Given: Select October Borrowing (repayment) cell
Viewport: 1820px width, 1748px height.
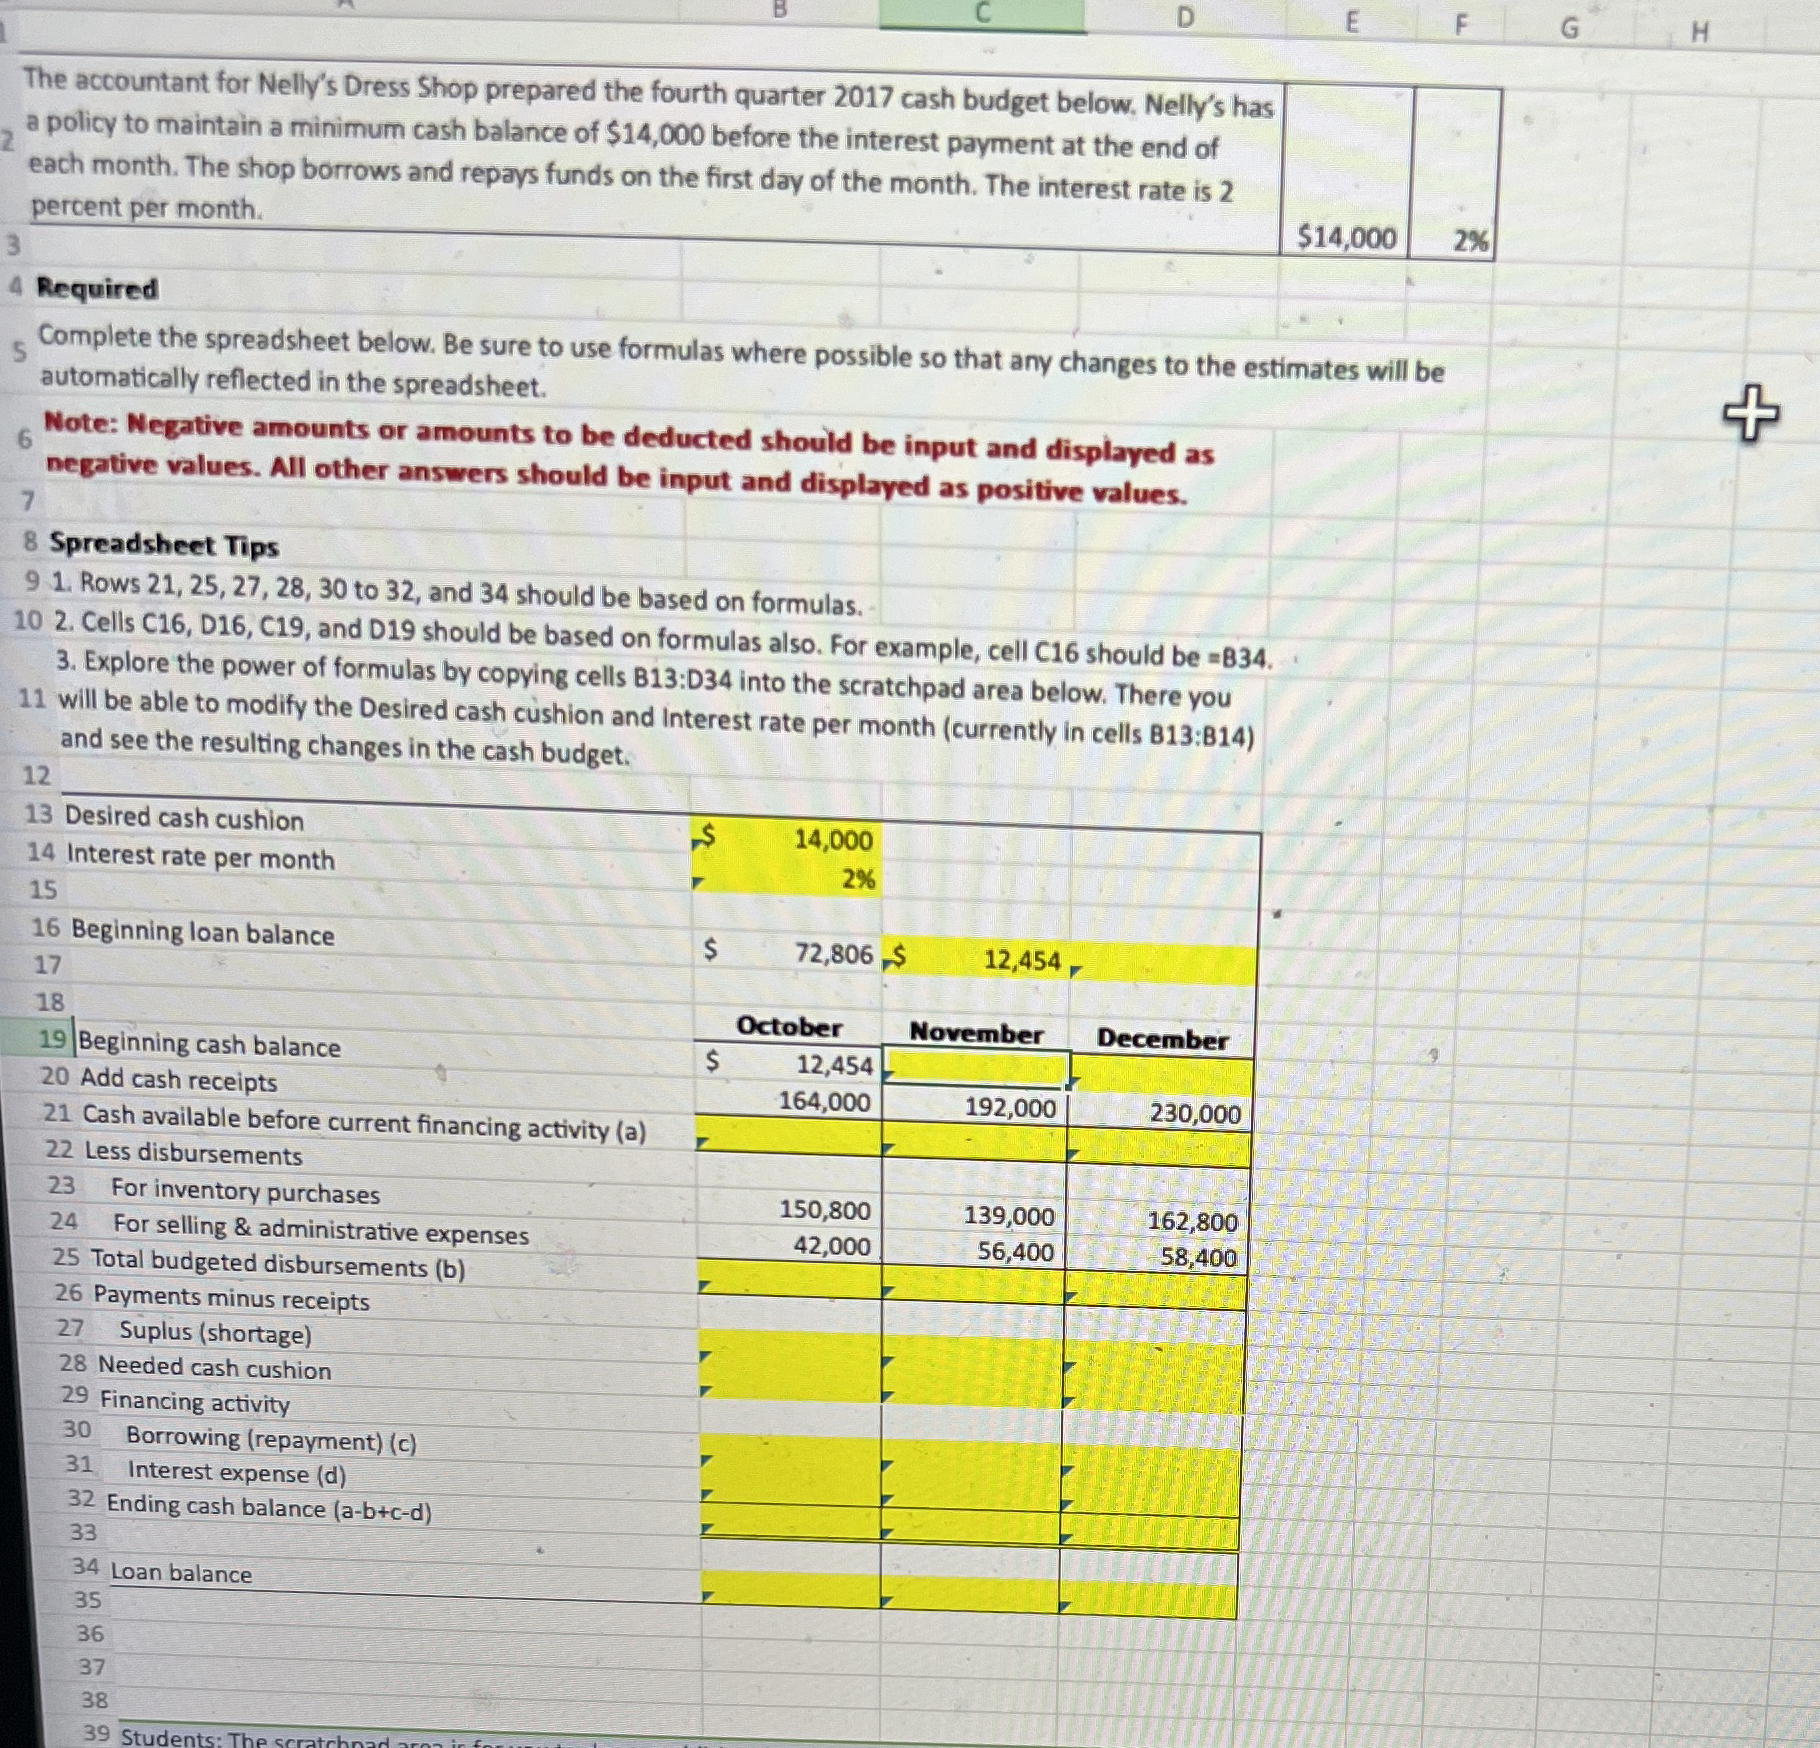Looking at the screenshot, I should point(790,1453).
